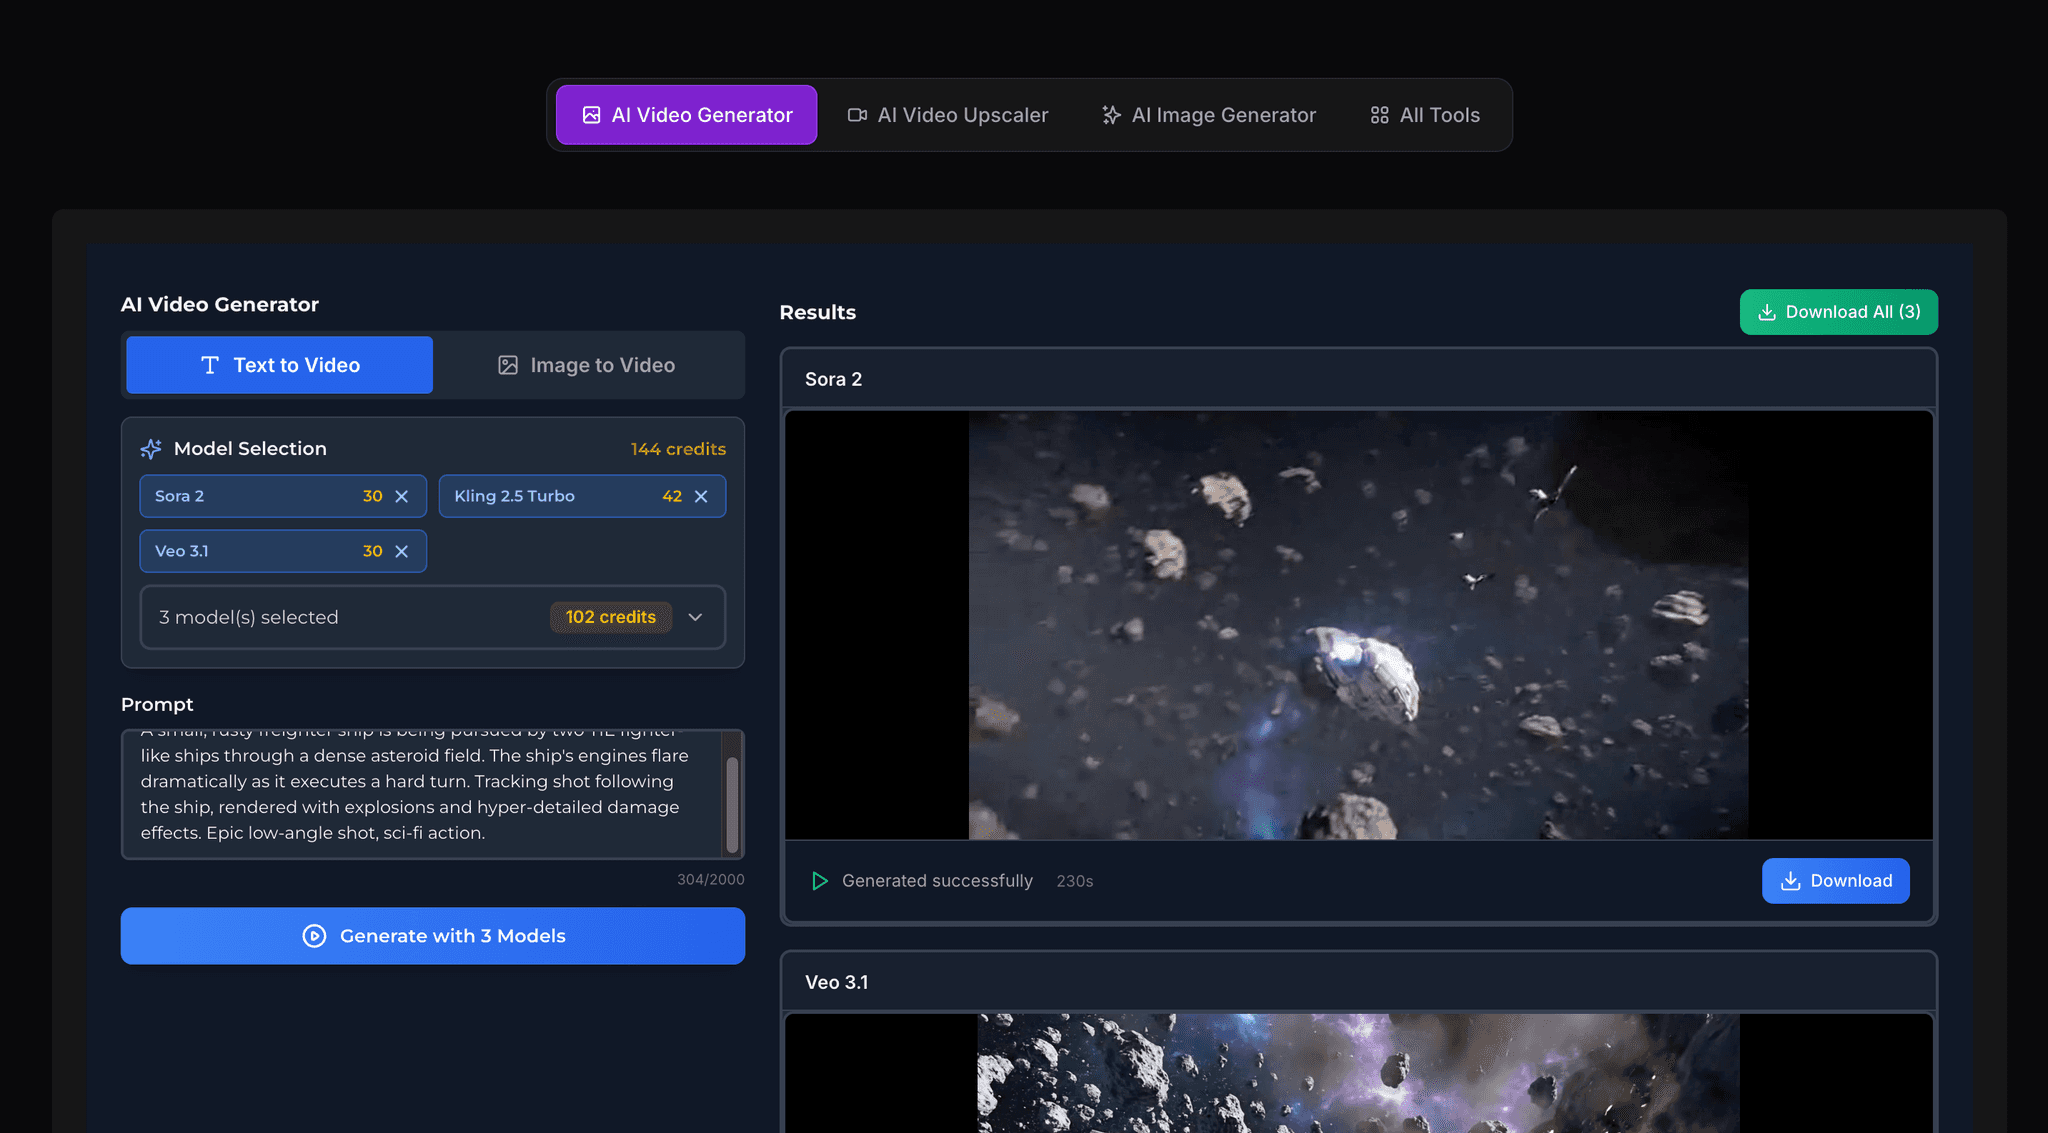2048x1133 pixels.
Task: Click Download All (3)
Action: click(1838, 311)
